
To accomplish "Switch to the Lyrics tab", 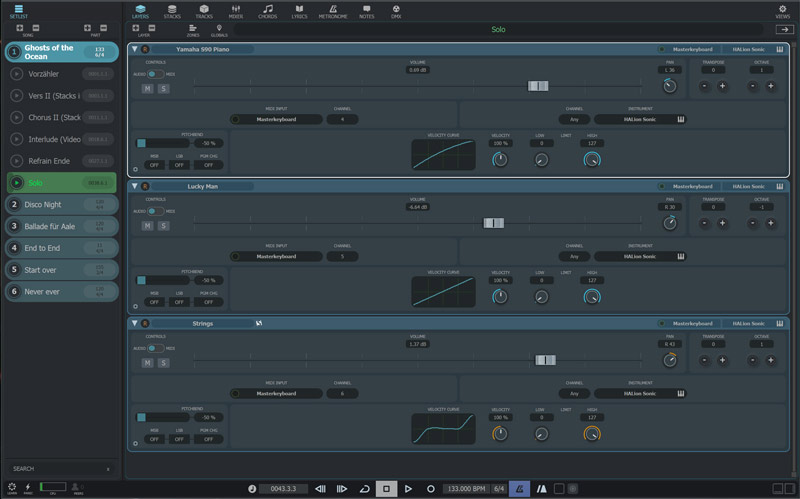I will coord(298,12).
